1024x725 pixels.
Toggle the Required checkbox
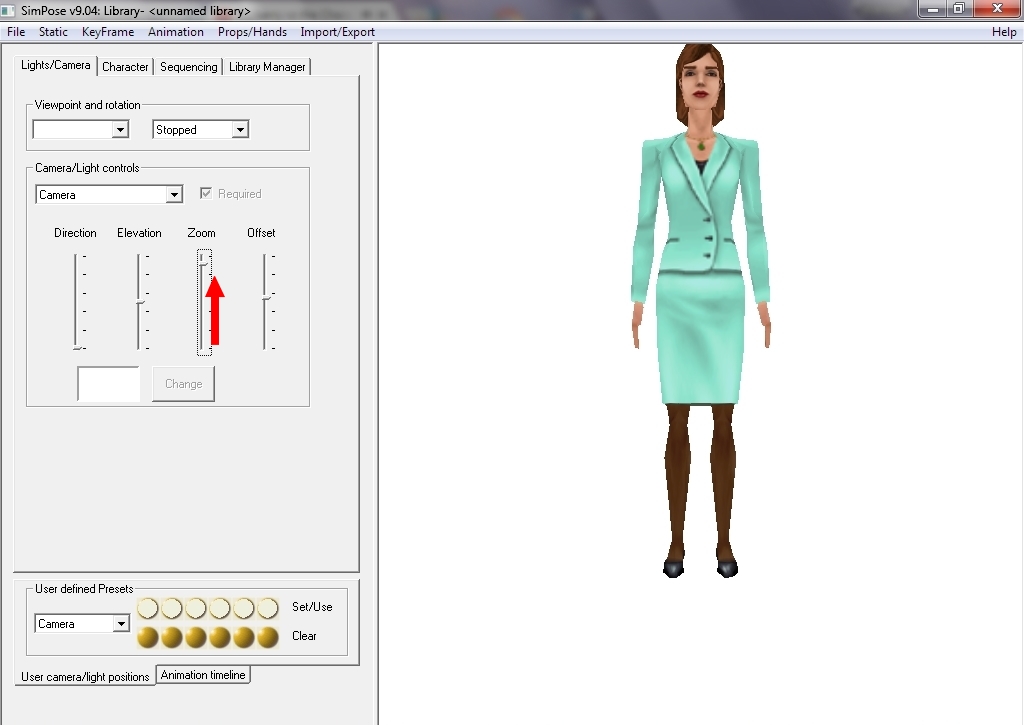click(207, 194)
